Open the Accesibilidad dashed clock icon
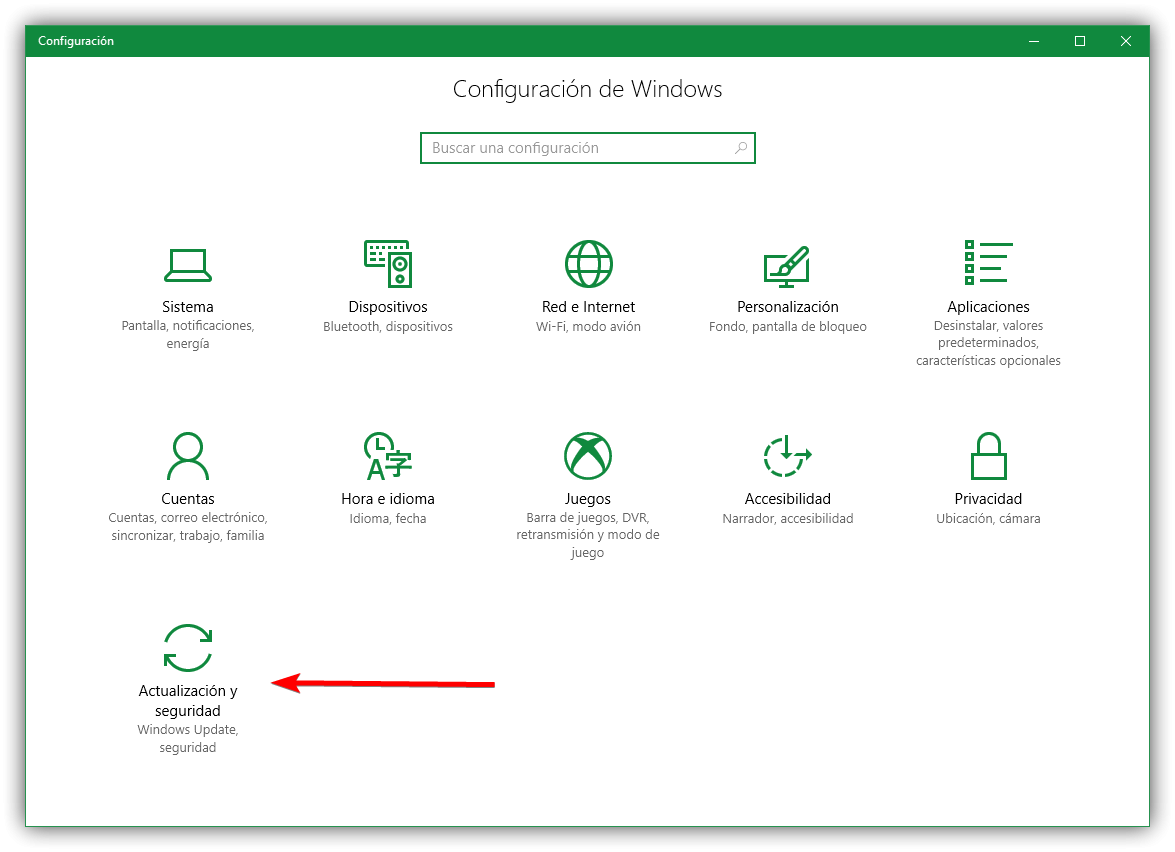1175x852 pixels. (787, 456)
